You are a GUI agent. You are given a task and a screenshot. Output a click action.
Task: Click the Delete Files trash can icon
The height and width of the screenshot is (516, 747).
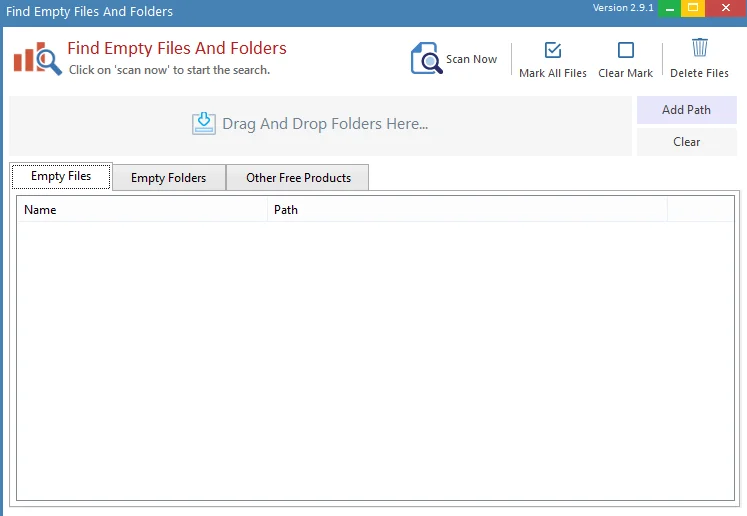point(699,48)
